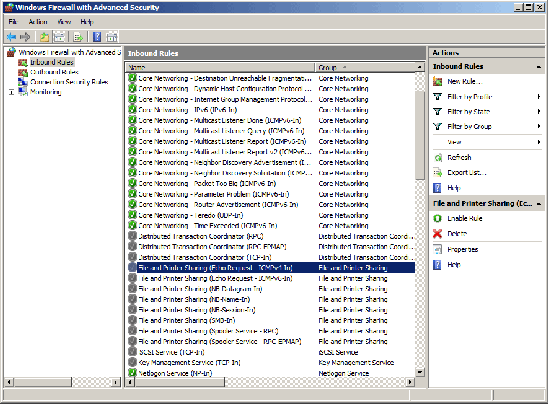Expand the Filter by Group submenu arrow
This screenshot has width=548, height=404.
pyautogui.click(x=539, y=126)
